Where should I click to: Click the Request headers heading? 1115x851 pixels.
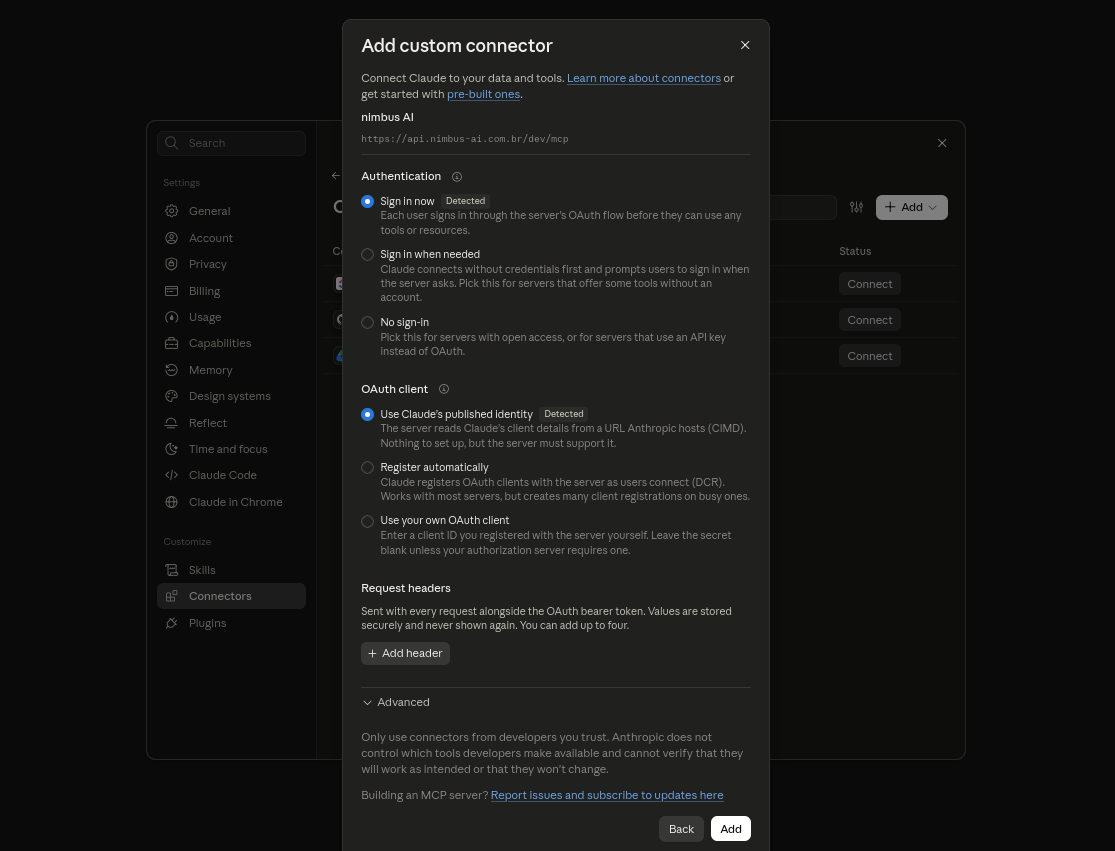click(406, 589)
